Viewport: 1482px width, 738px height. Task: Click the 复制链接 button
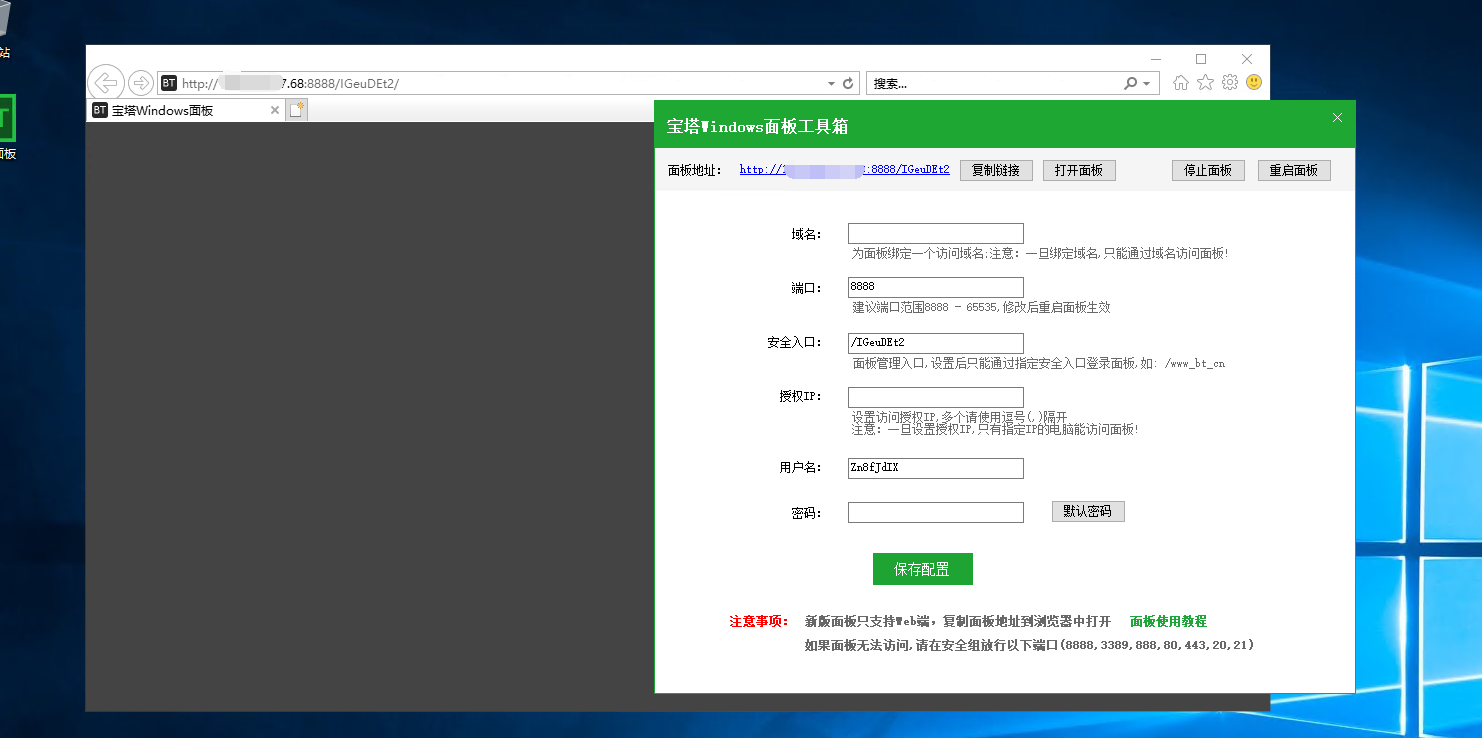(x=996, y=170)
